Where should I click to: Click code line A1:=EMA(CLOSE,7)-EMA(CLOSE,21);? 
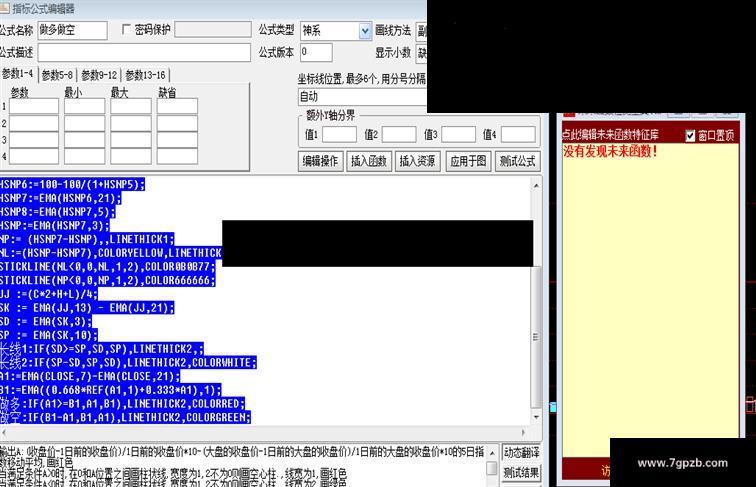pos(90,376)
